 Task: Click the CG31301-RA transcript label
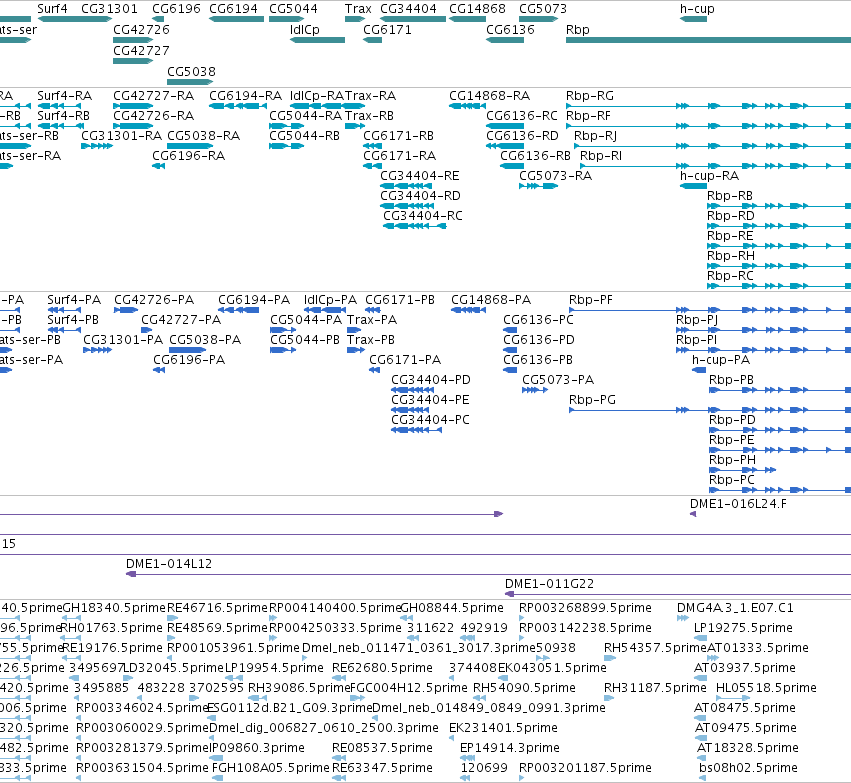pos(122,136)
